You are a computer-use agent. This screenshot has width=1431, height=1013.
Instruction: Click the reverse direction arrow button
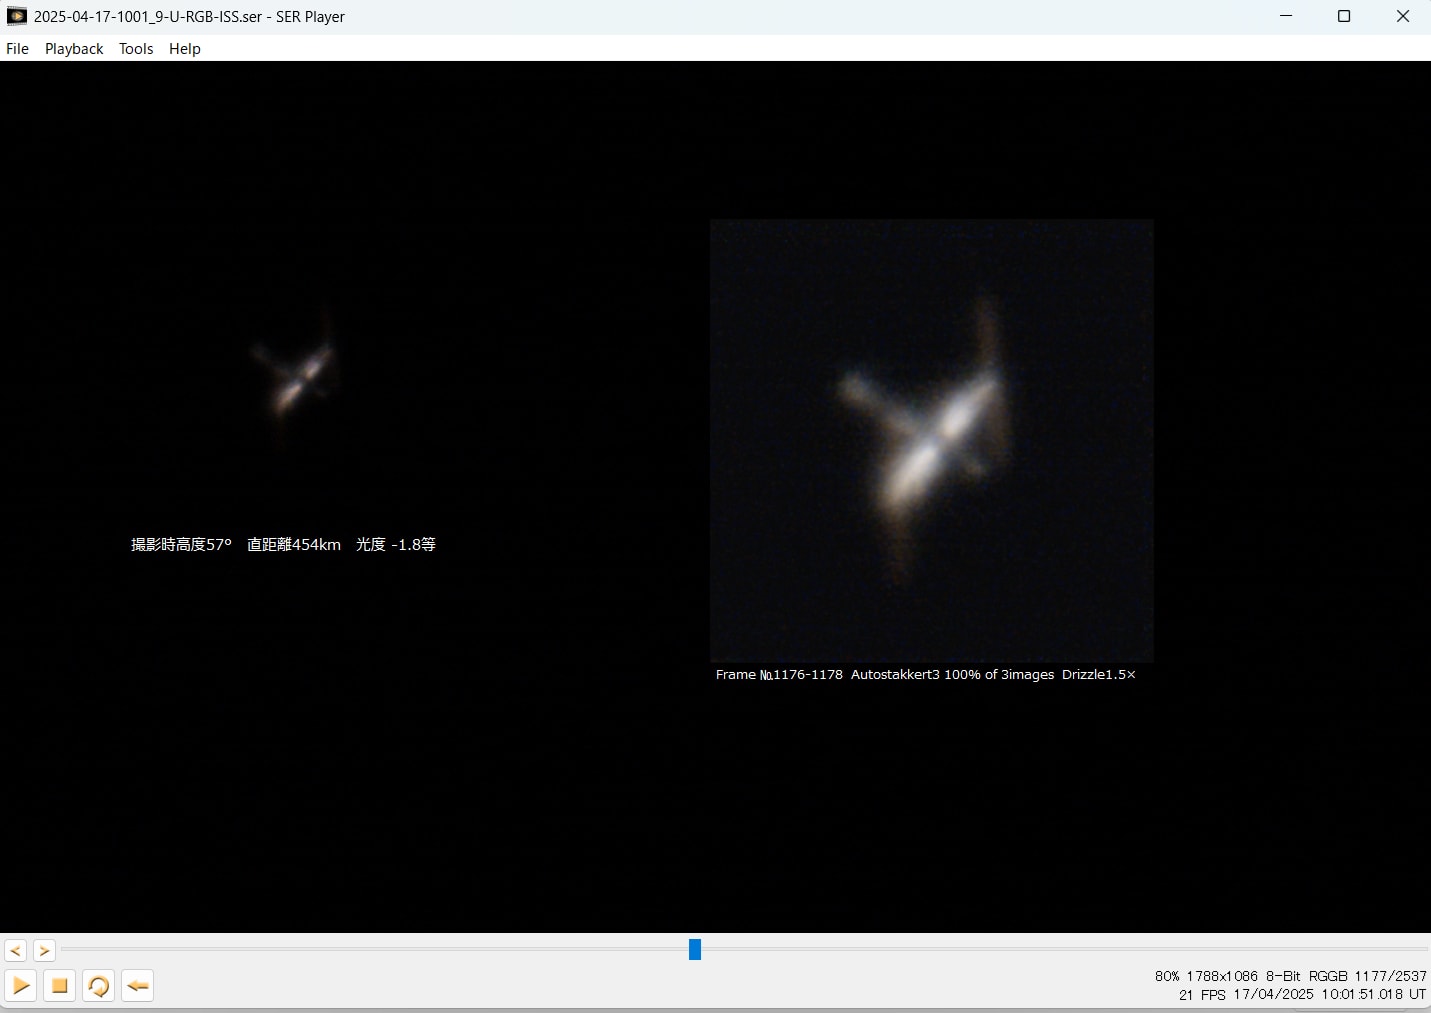[x=138, y=986]
